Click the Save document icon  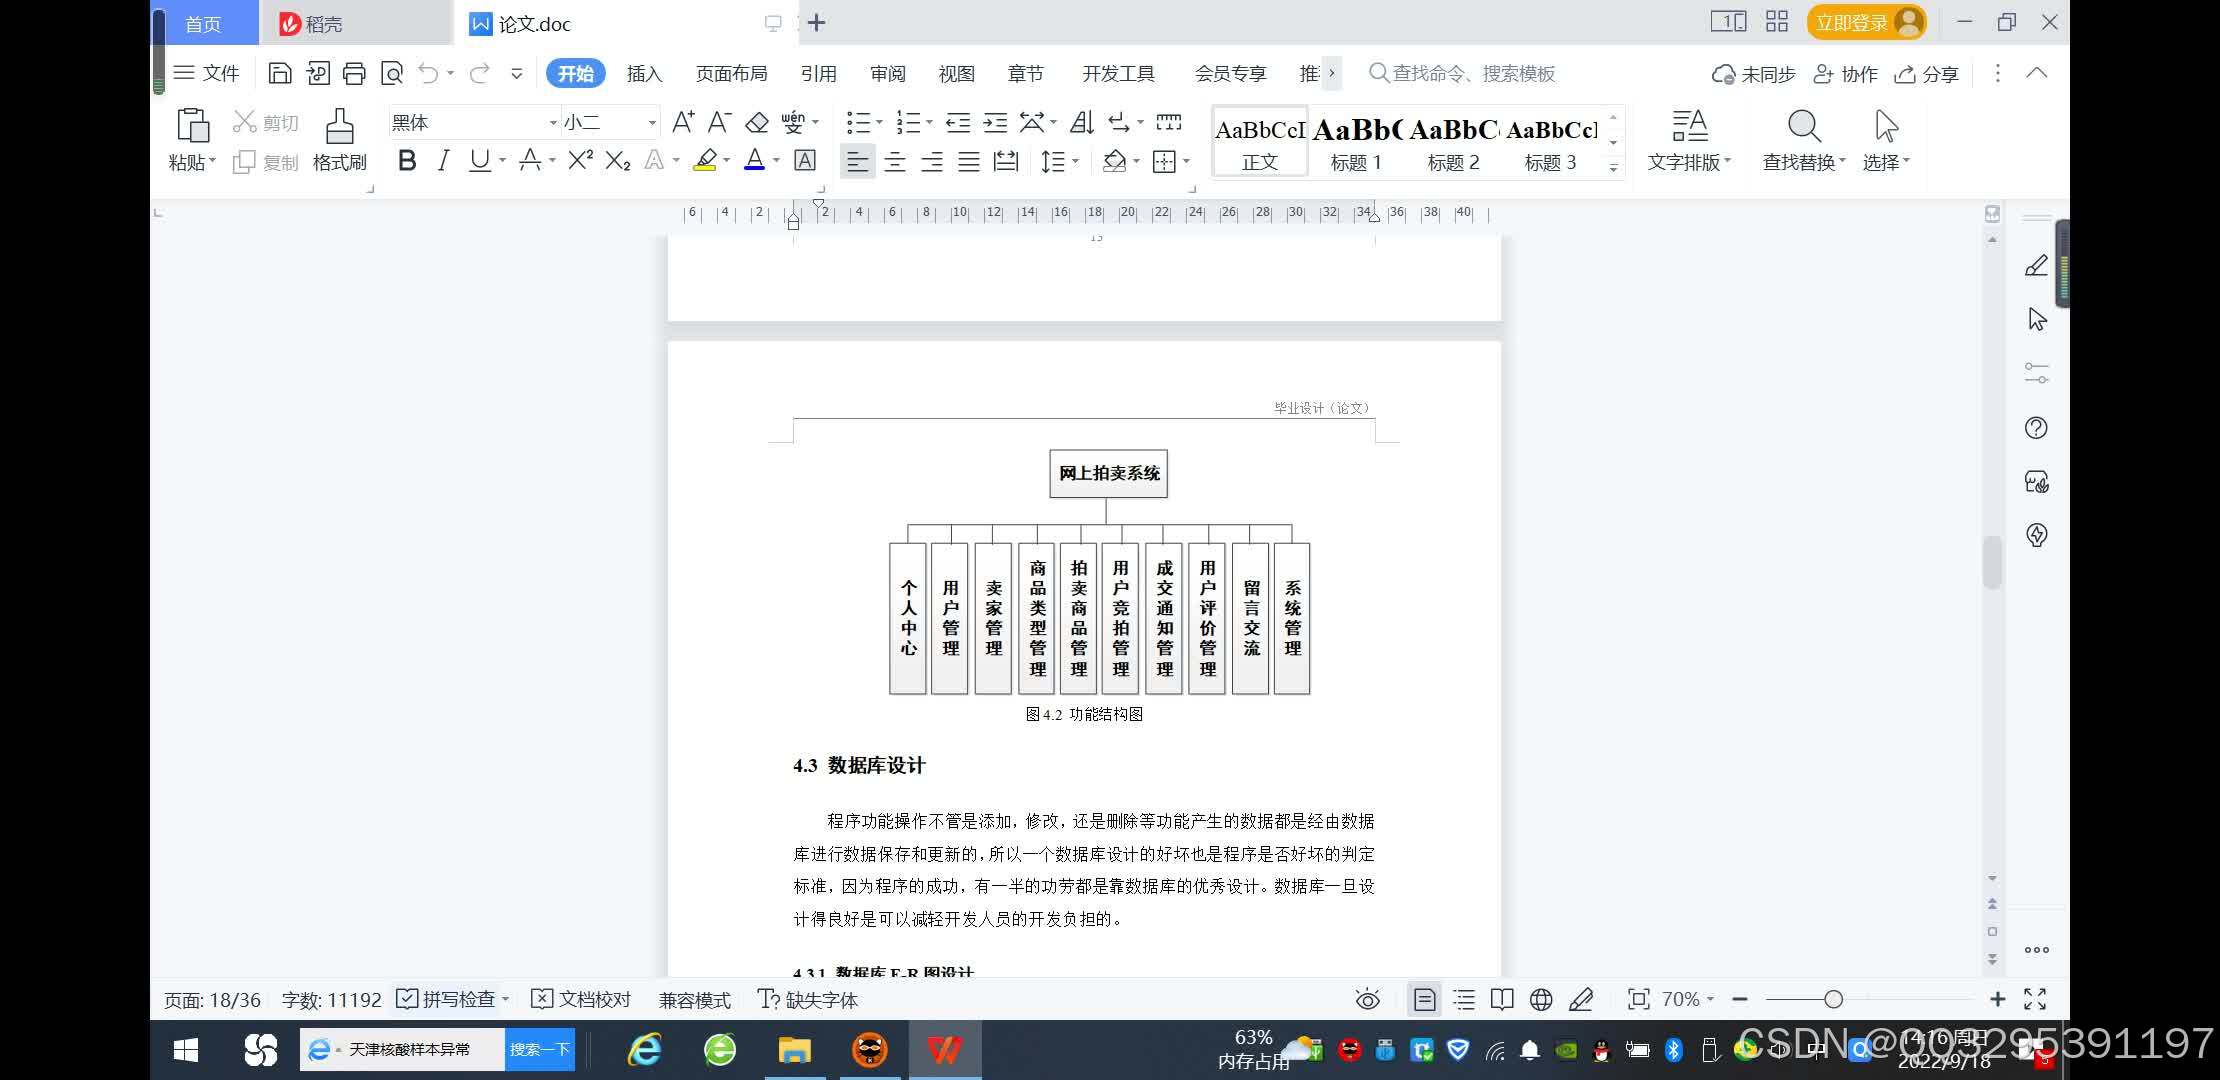point(280,73)
